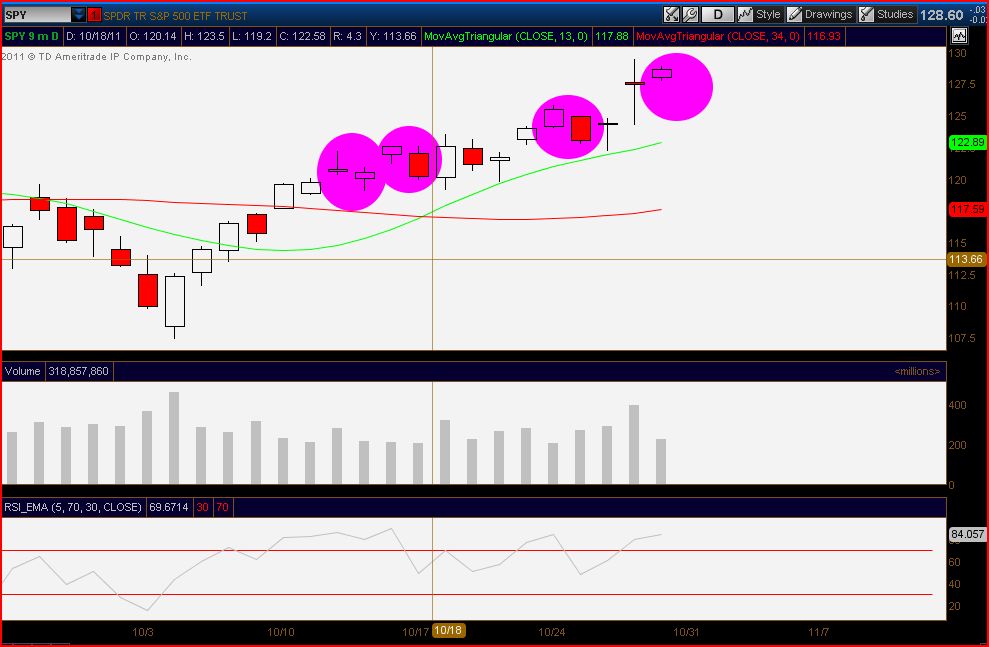The height and width of the screenshot is (647, 989).
Task: Click the SPY symbol entry field
Action: [x=36, y=15]
